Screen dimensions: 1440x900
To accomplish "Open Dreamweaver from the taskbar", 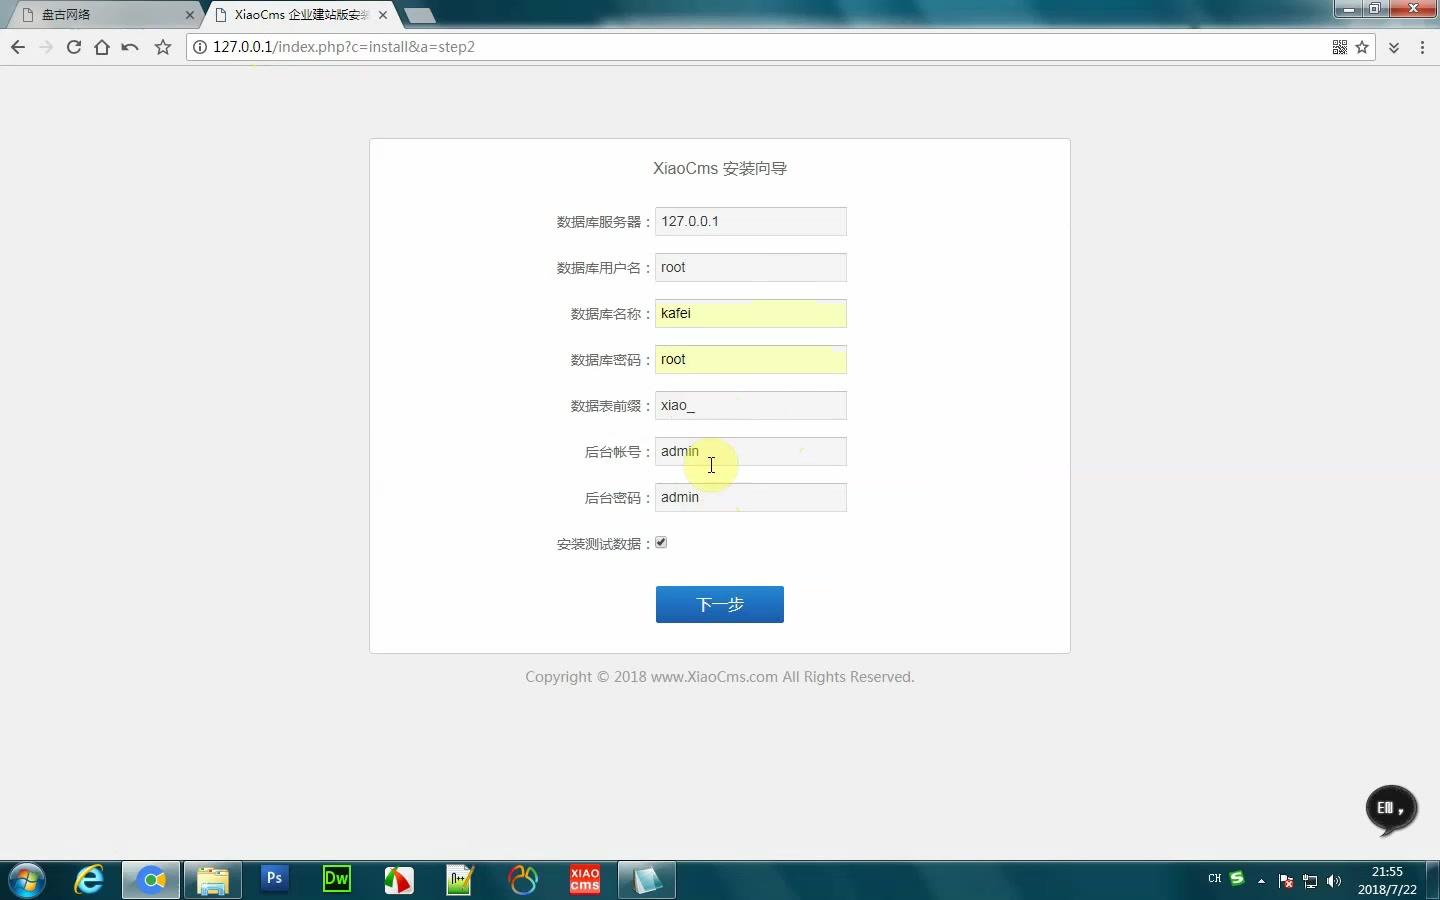I will pyautogui.click(x=337, y=880).
